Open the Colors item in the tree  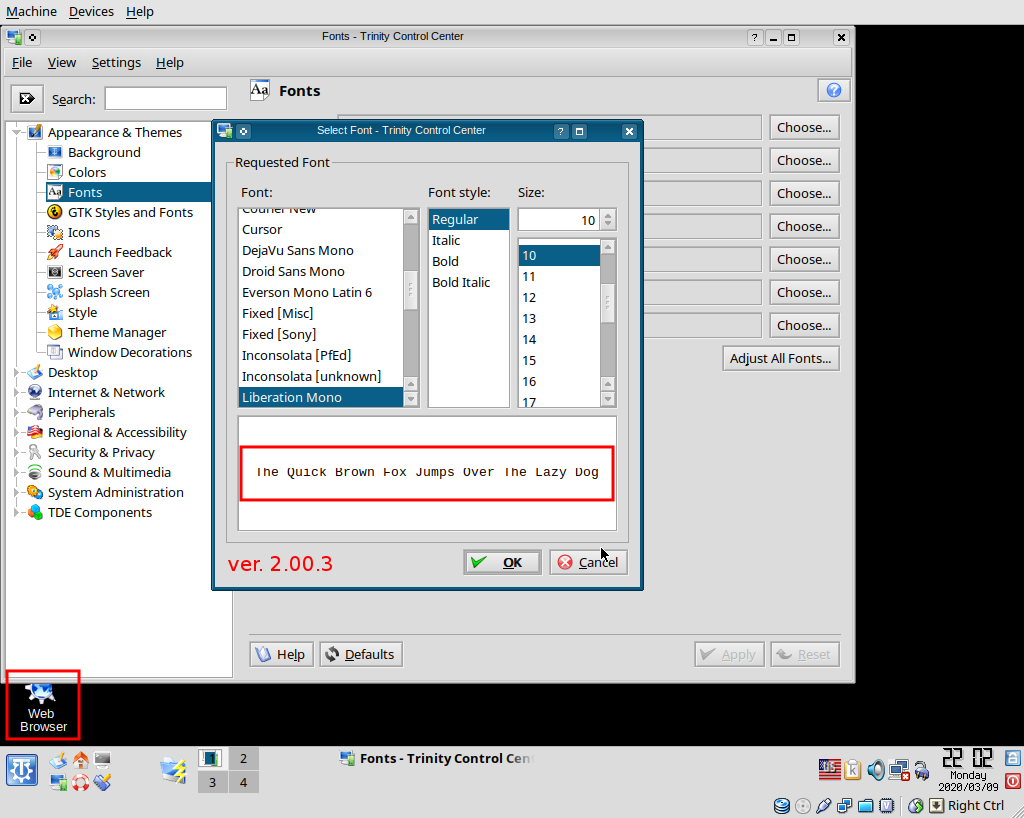coord(87,172)
